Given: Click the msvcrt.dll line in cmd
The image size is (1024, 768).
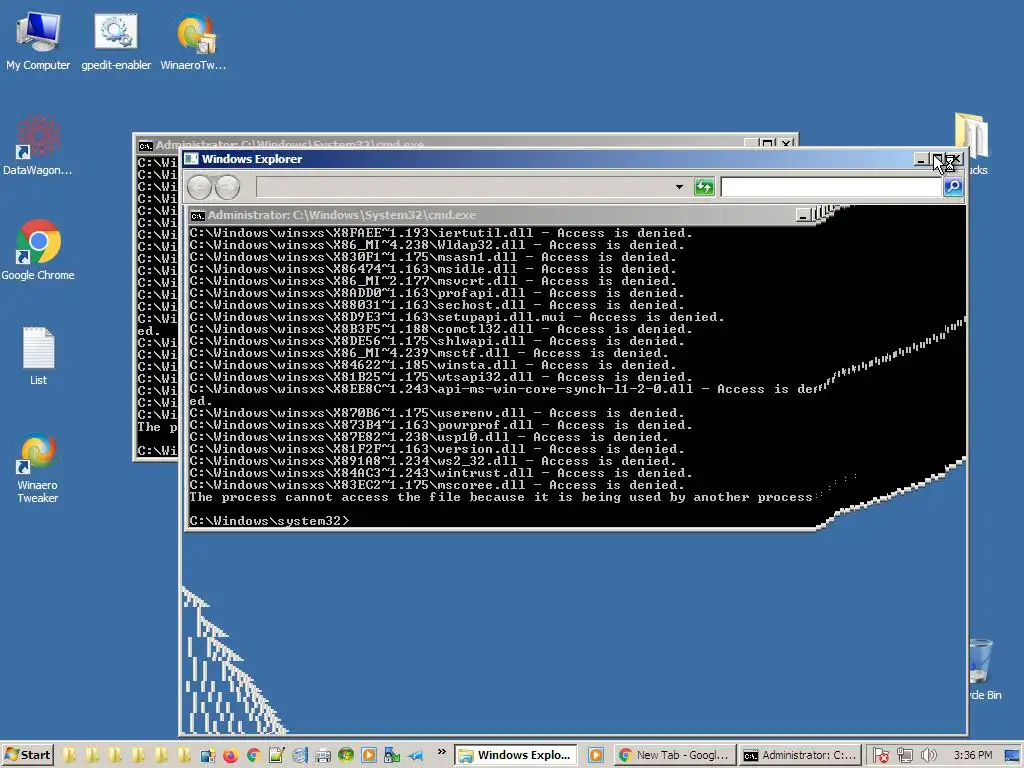Looking at the screenshot, I should (433, 281).
